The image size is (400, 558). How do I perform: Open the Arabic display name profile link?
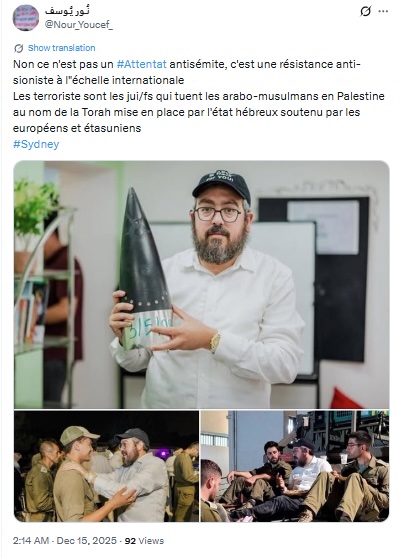click(67, 11)
